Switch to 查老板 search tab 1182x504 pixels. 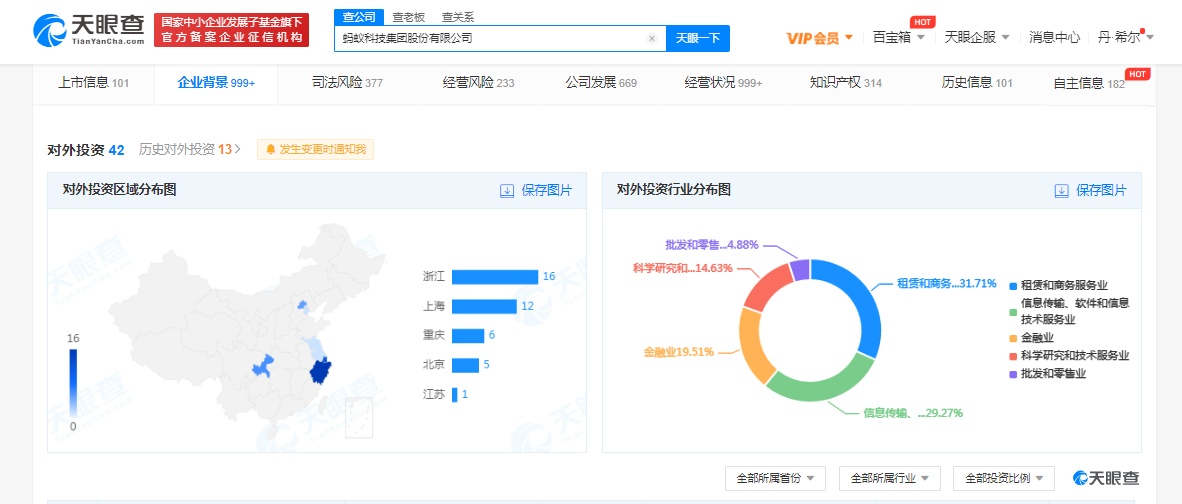pyautogui.click(x=408, y=17)
